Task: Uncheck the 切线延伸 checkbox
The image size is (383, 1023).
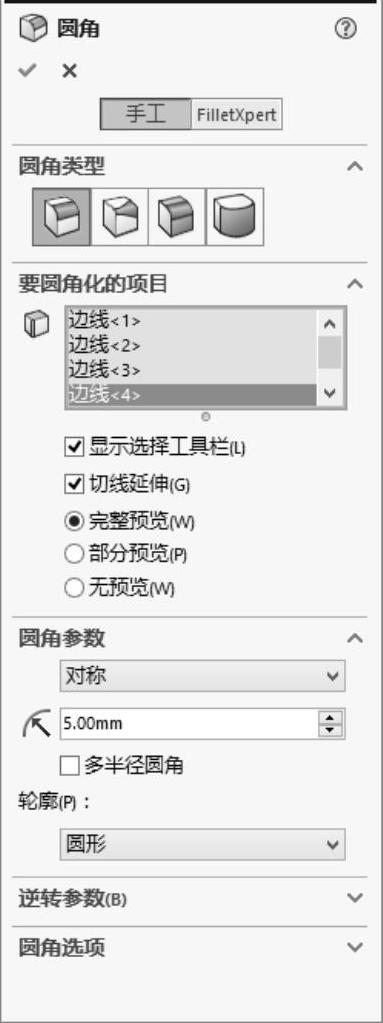Action: pos(74,484)
